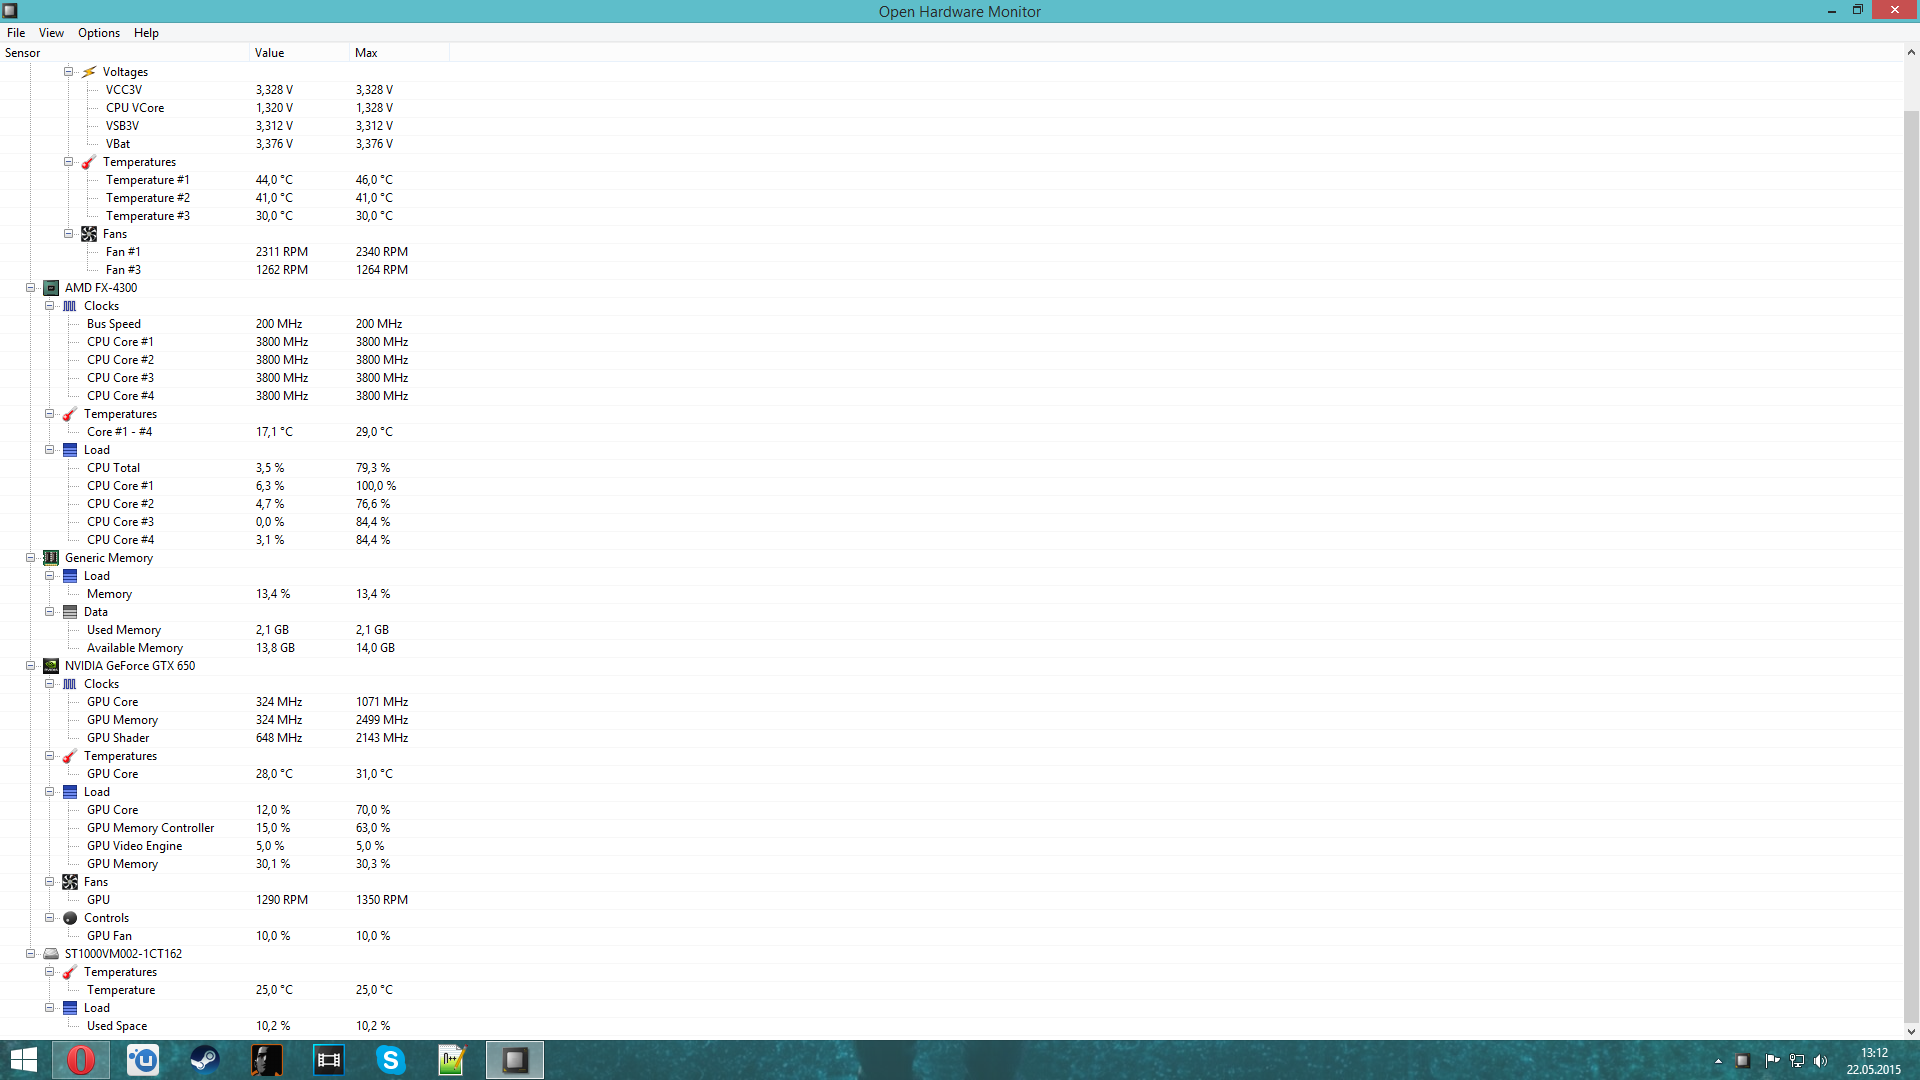Click the ST1000VM002 hard drive icon
The width and height of the screenshot is (1920, 1080).
tap(51, 954)
